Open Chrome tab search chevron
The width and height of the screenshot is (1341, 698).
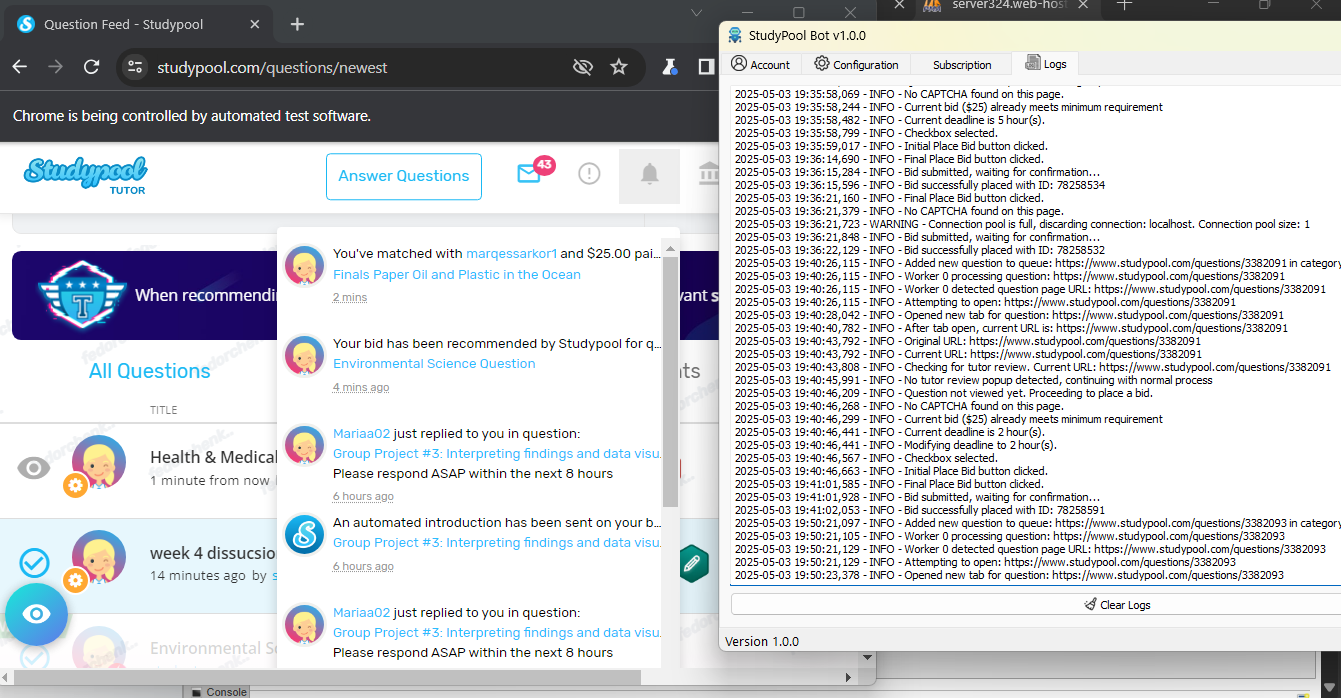(697, 12)
